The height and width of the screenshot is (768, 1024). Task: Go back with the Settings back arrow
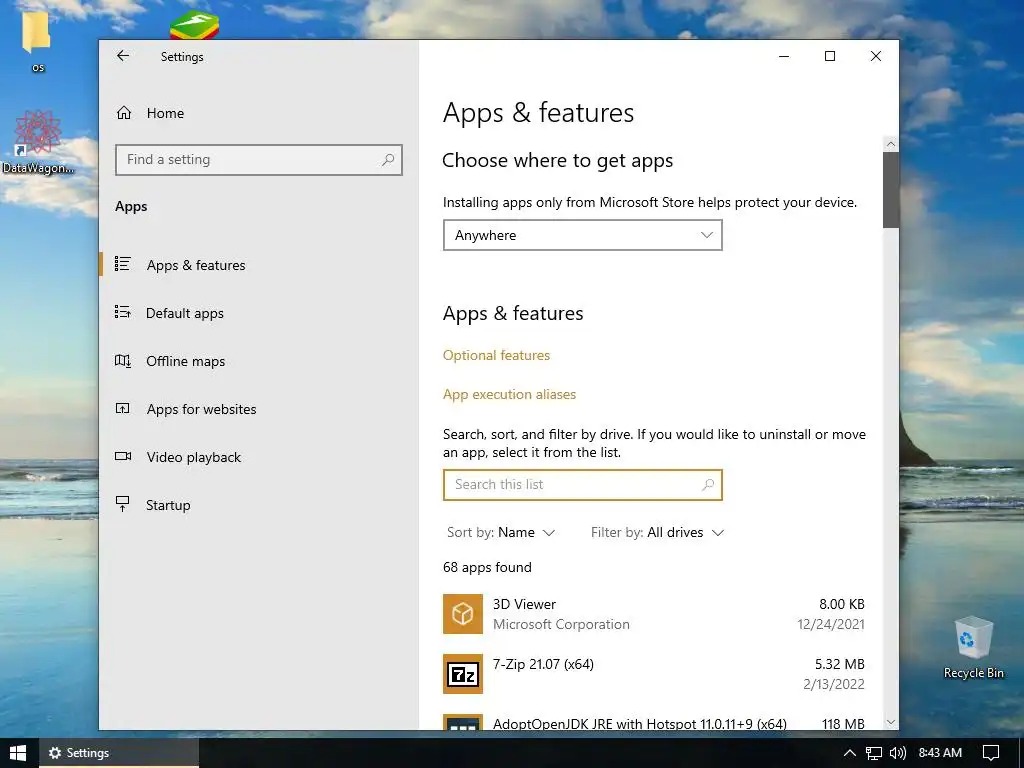[123, 56]
